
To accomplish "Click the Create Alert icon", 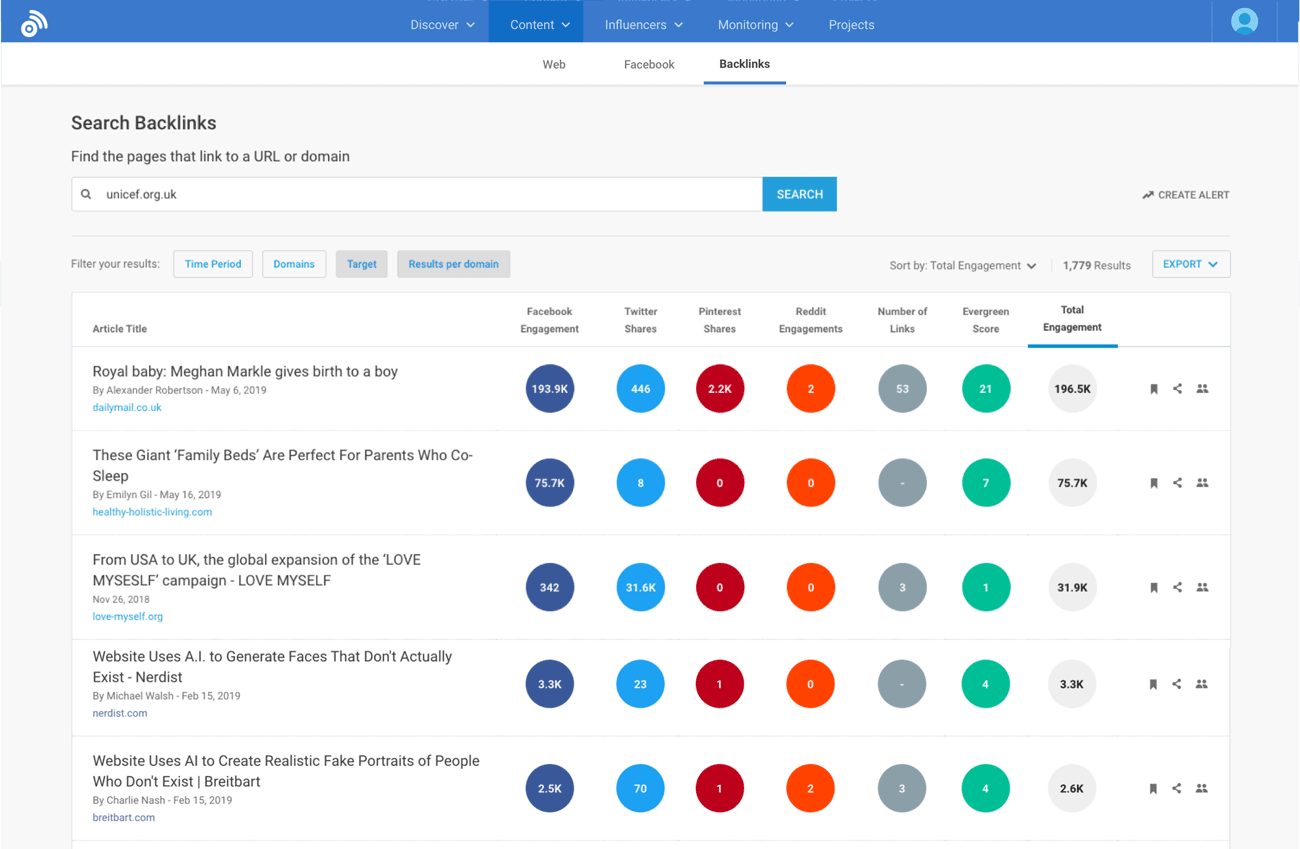I will 1149,194.
